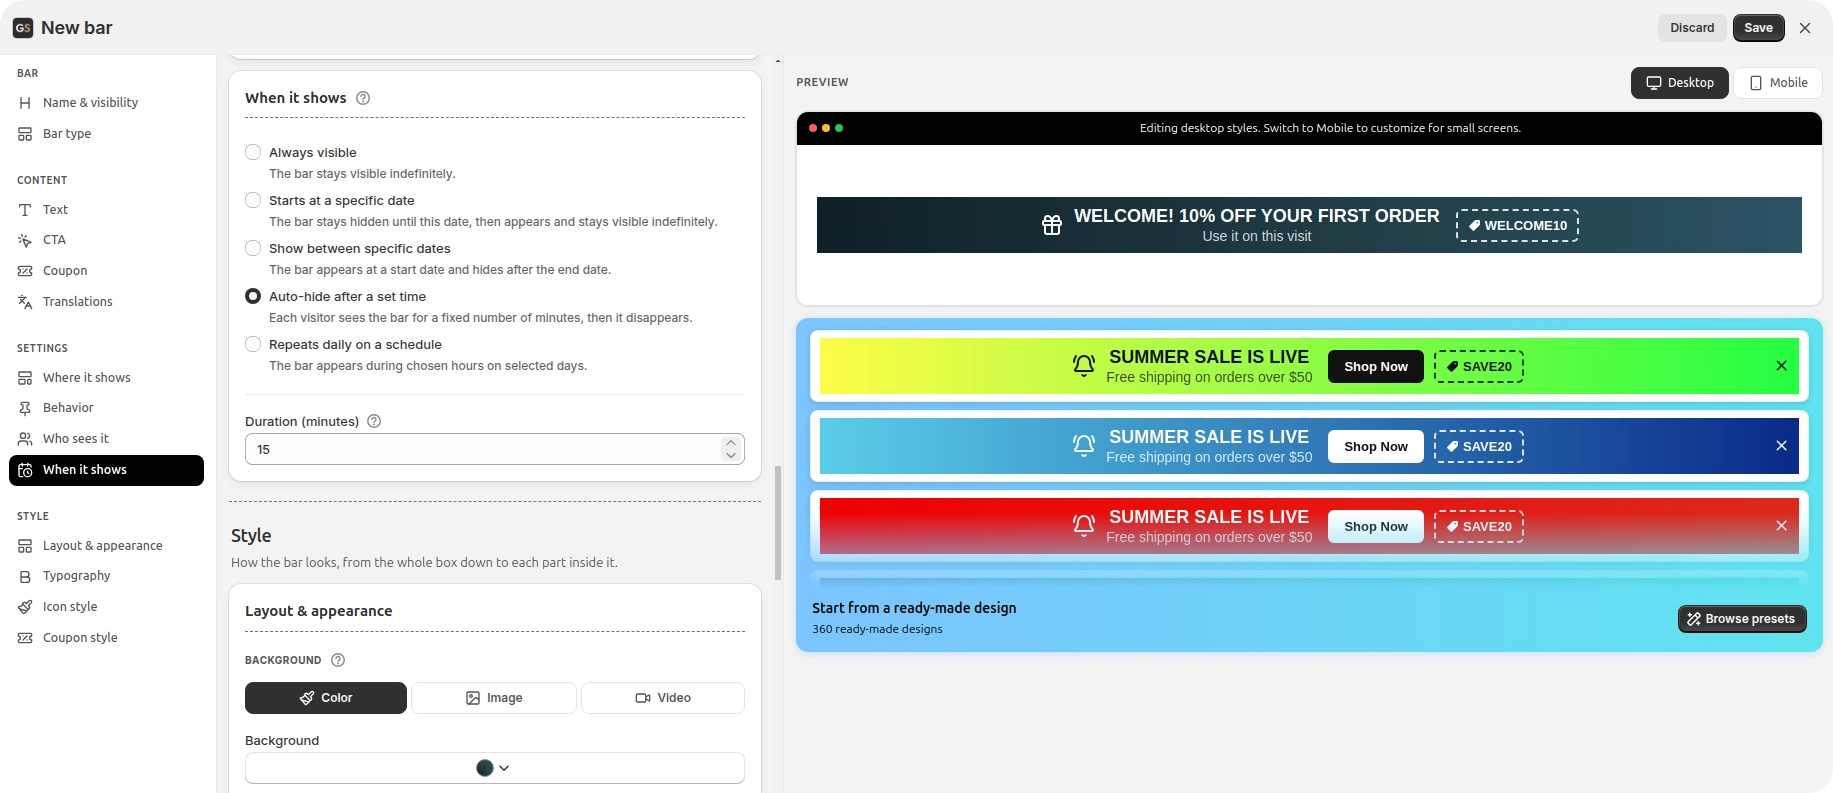The image size is (1833, 793).
Task: Choose Repeats daily on a schedule
Action: 253,344
